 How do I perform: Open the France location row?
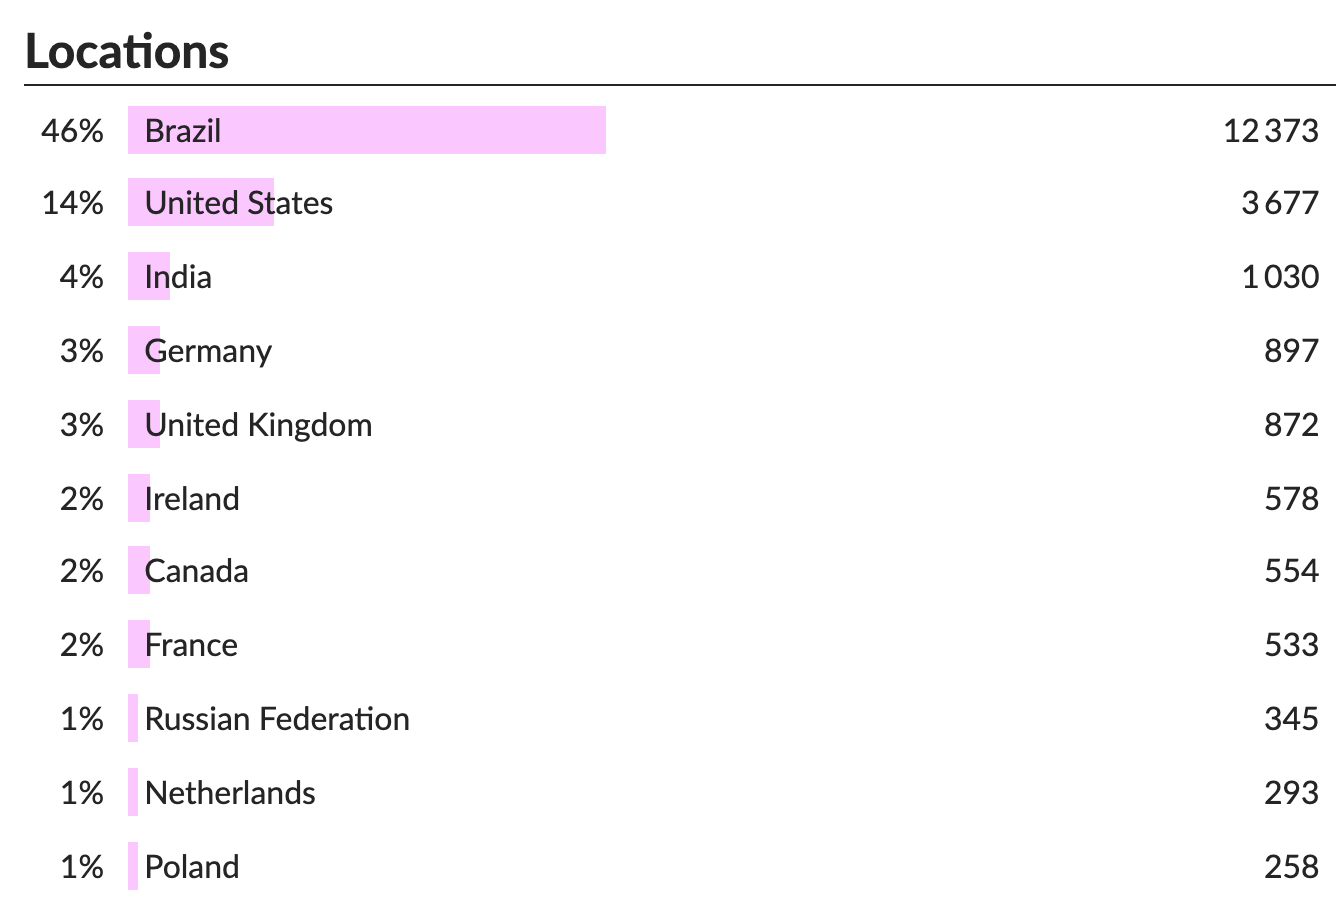(191, 645)
